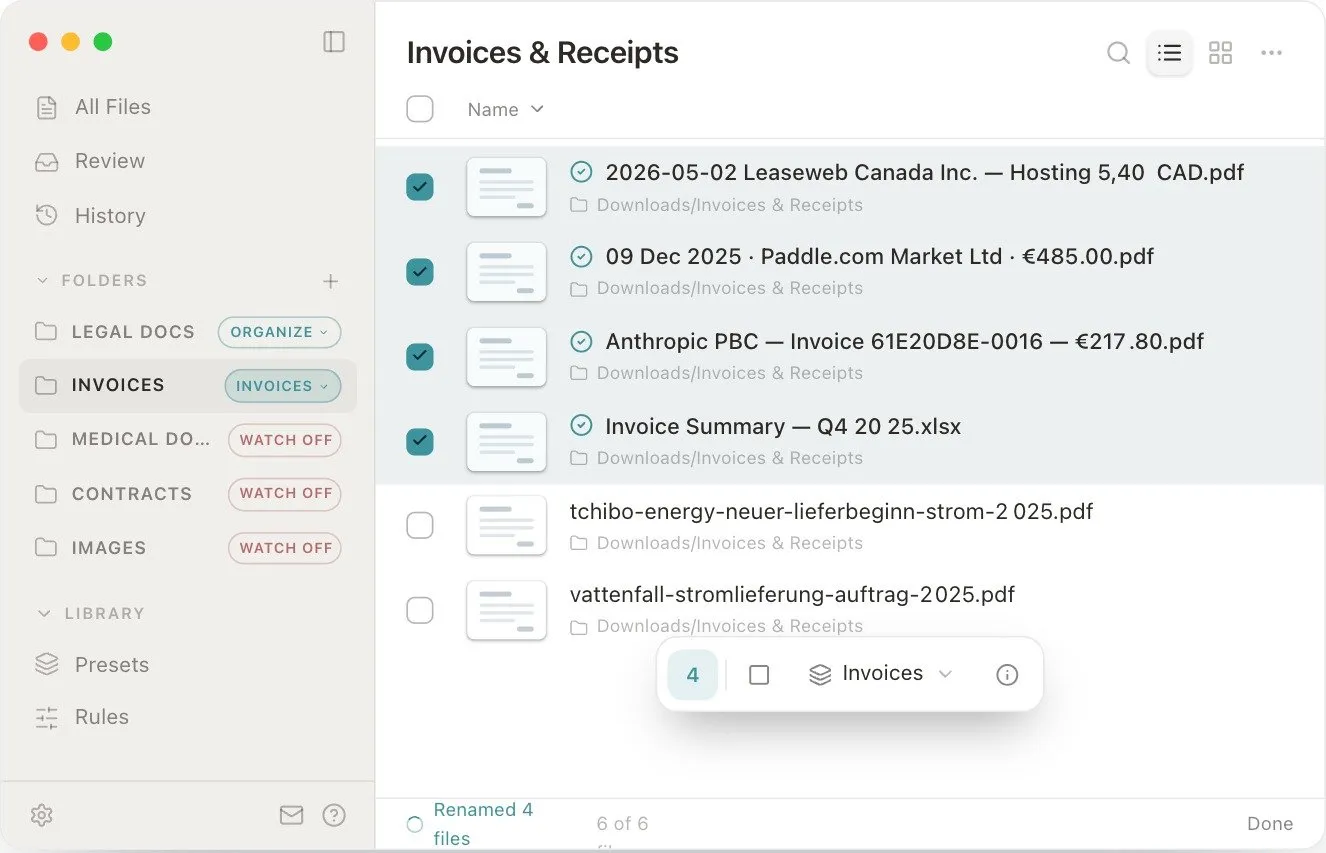The image size is (1326, 853).
Task: Click the selection count badge showing 4
Action: click(692, 675)
